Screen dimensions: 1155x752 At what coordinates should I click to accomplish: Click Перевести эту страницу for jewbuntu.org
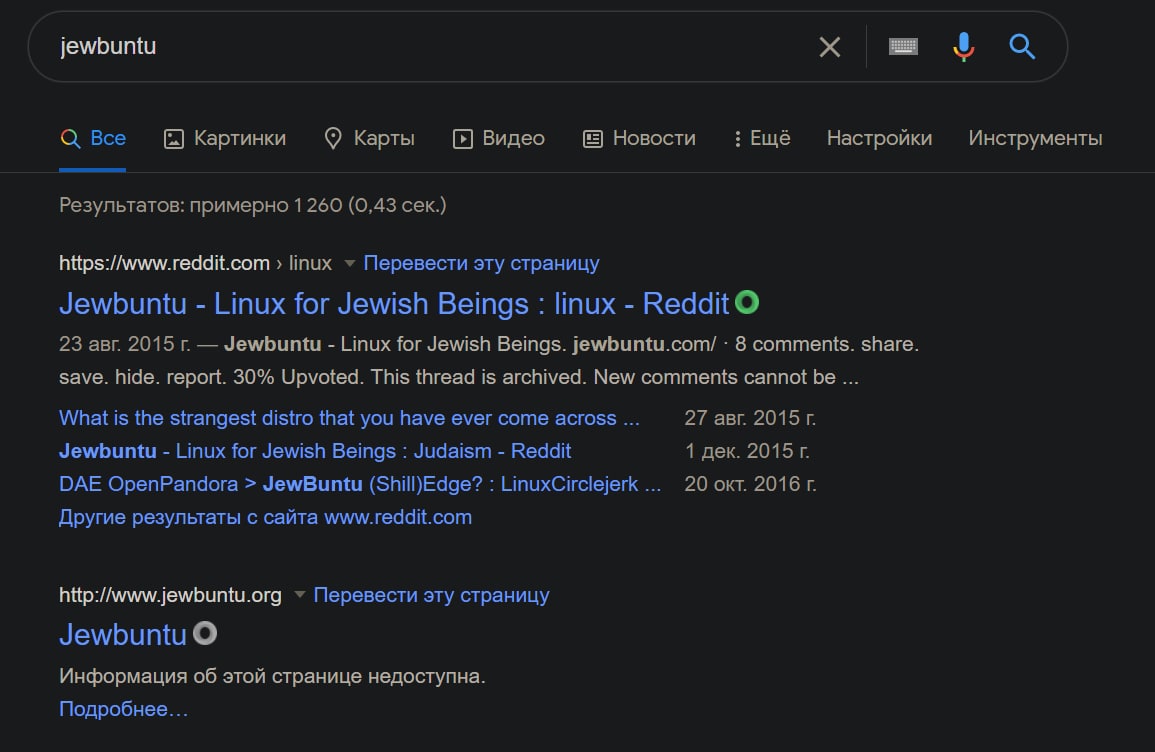tap(432, 594)
